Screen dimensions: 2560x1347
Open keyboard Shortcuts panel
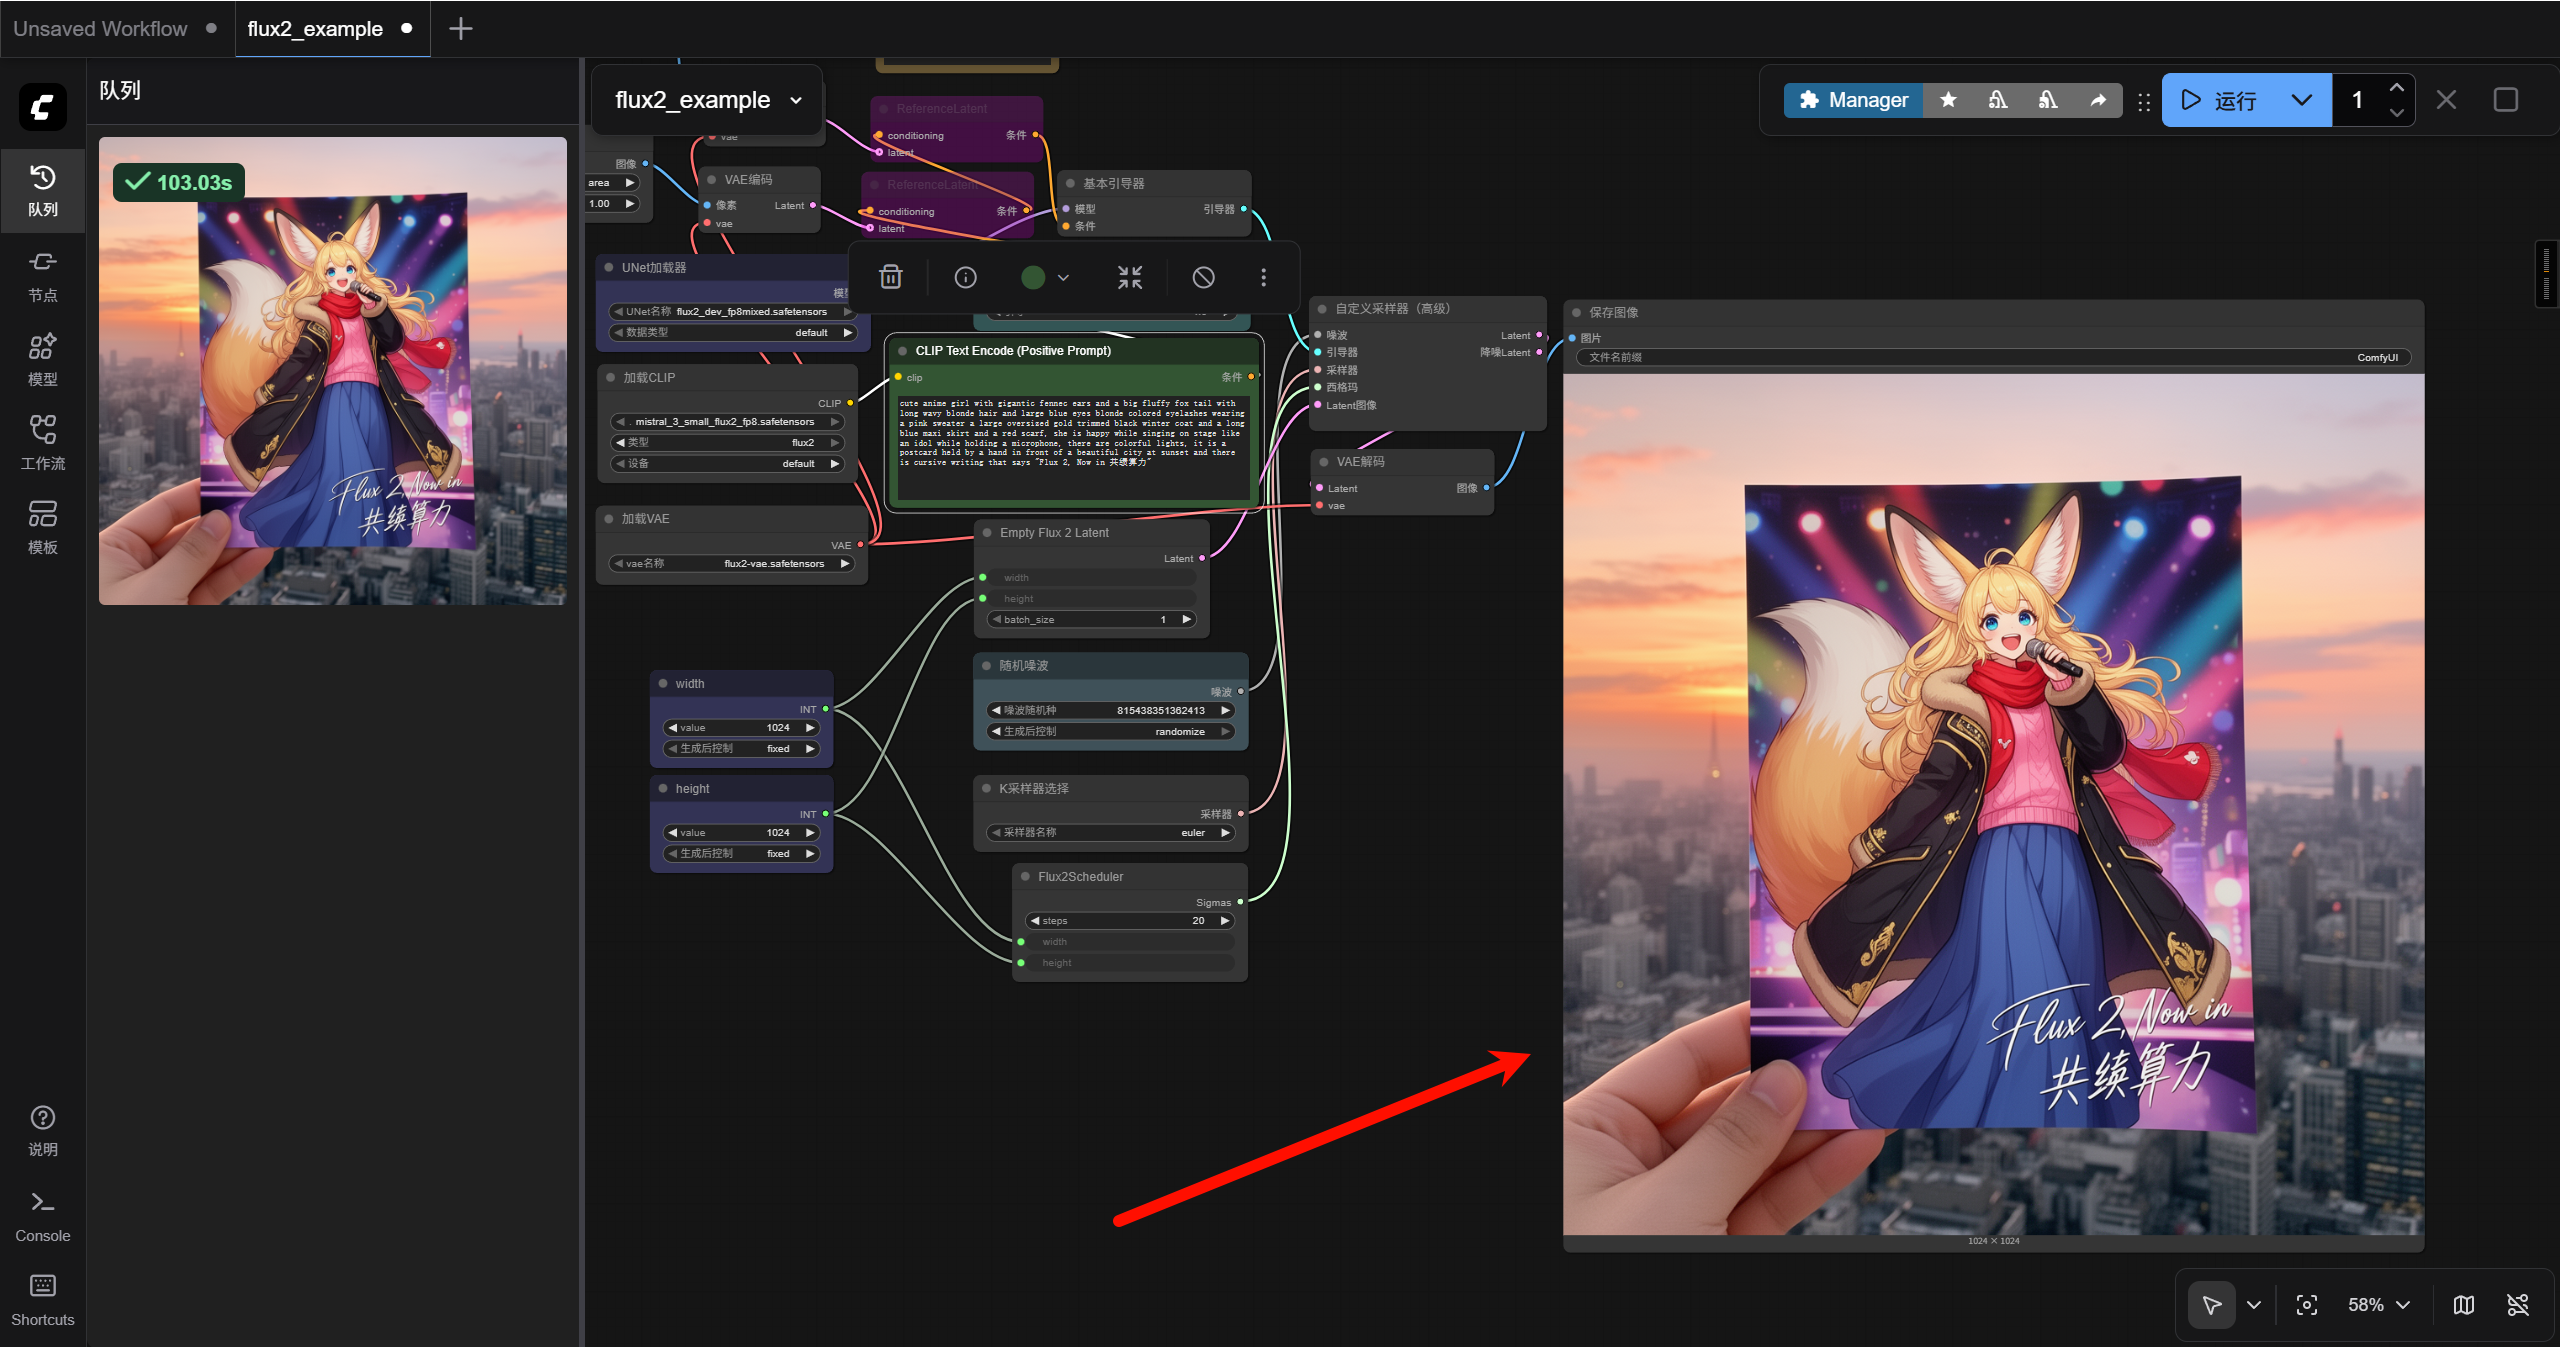[42, 1300]
